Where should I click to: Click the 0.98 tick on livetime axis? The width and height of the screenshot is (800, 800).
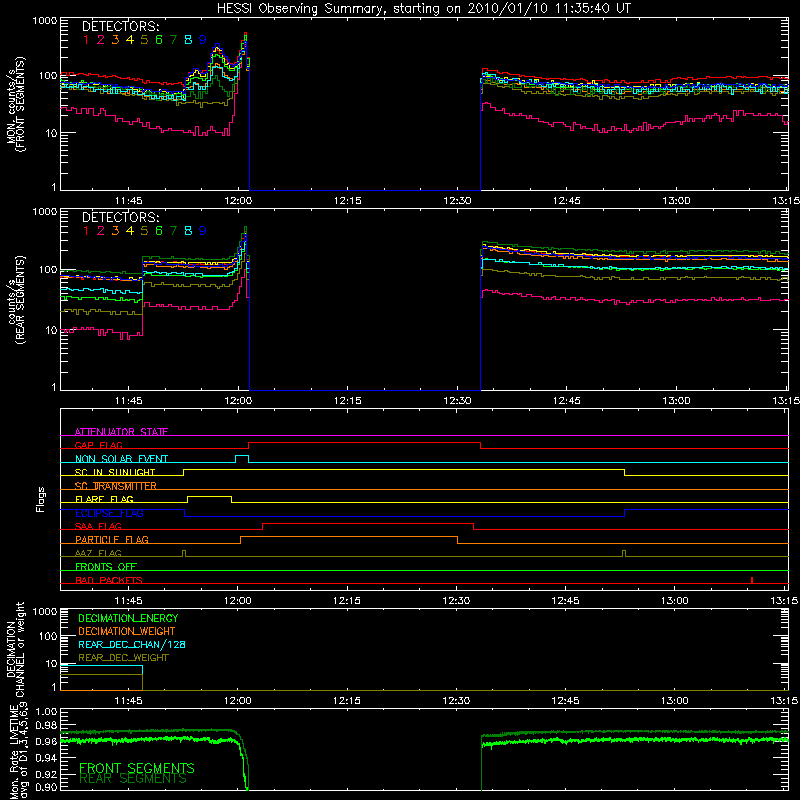[x=46, y=725]
